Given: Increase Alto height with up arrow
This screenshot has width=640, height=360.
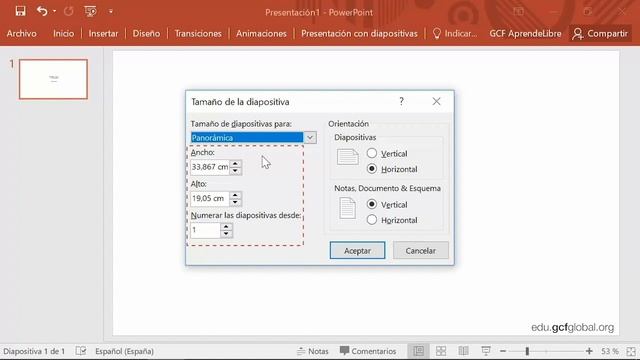Looking at the screenshot, I should (x=235, y=195).
